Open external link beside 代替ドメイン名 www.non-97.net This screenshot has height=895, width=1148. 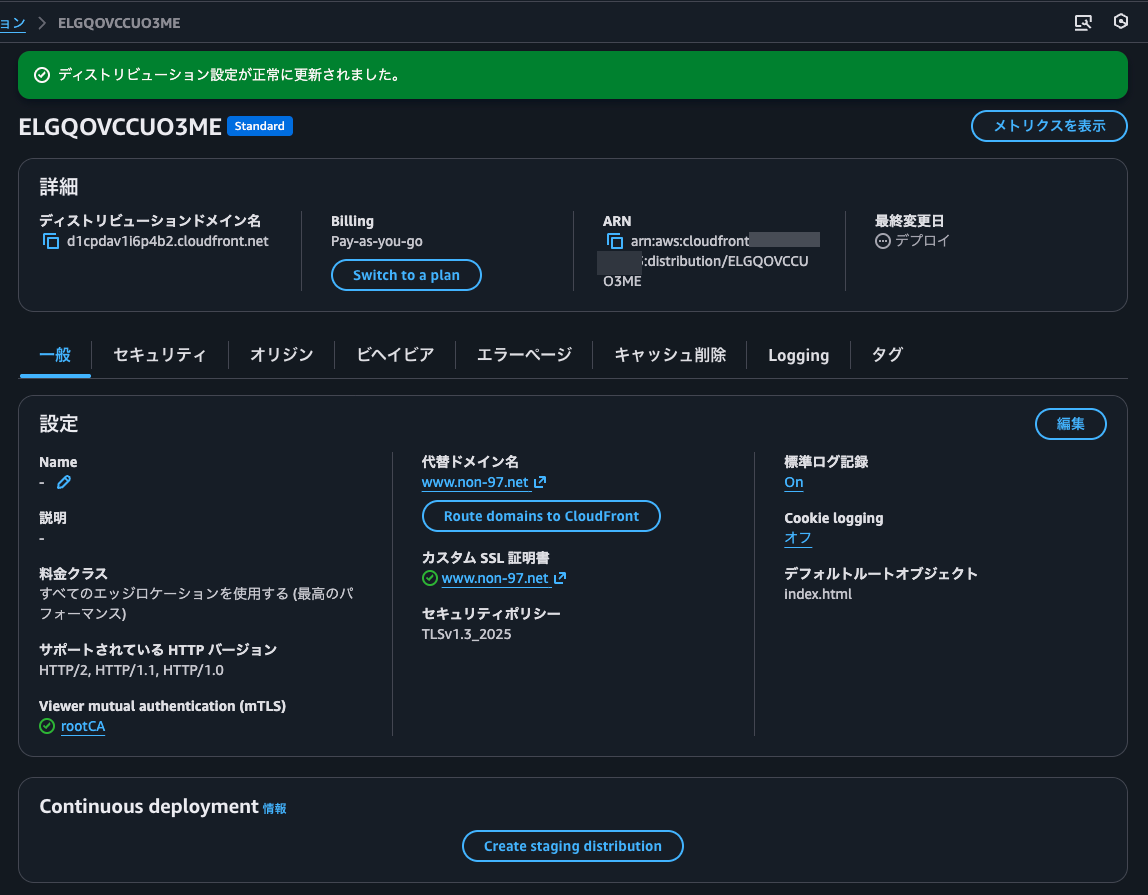pos(540,481)
